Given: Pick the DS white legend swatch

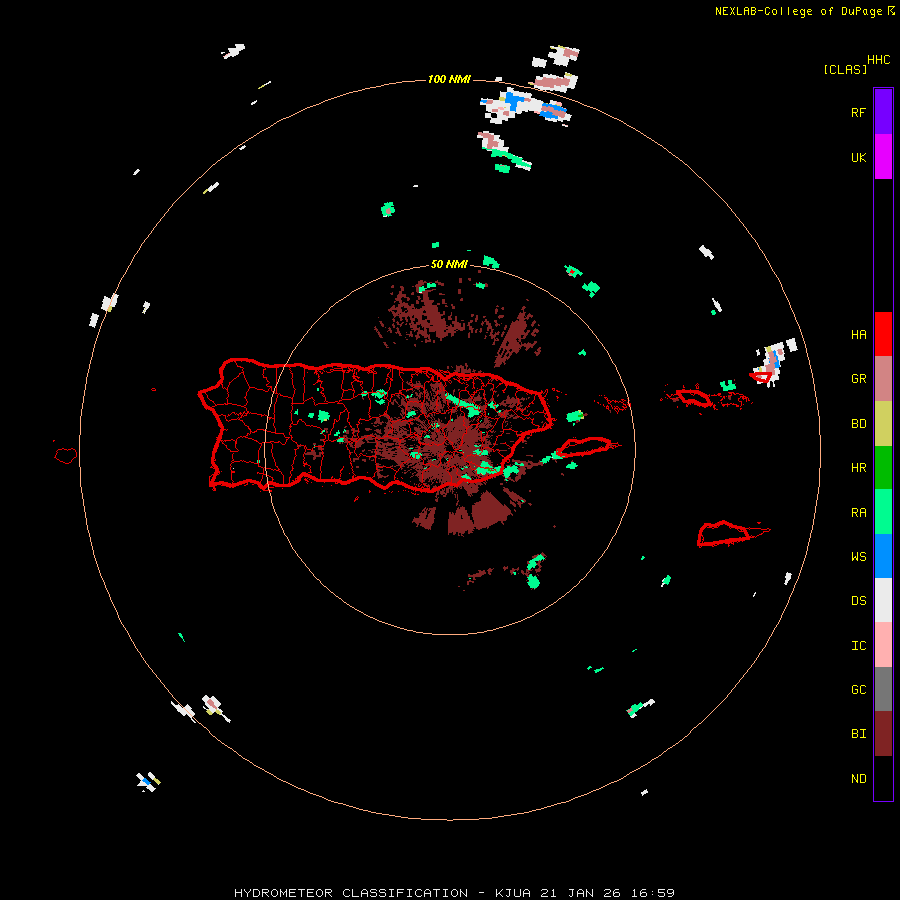Looking at the screenshot, I should coord(883,600).
